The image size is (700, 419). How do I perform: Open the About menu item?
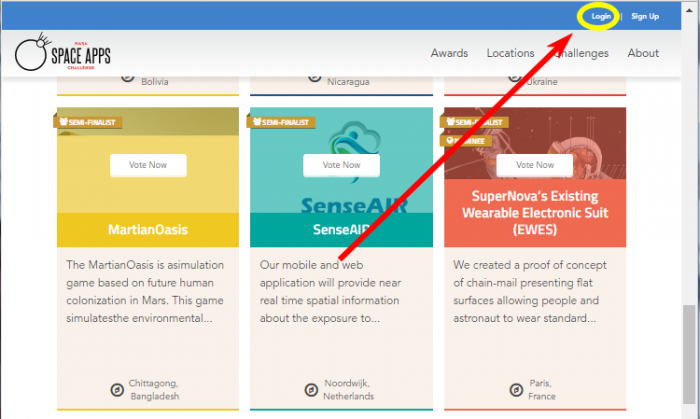(x=643, y=53)
